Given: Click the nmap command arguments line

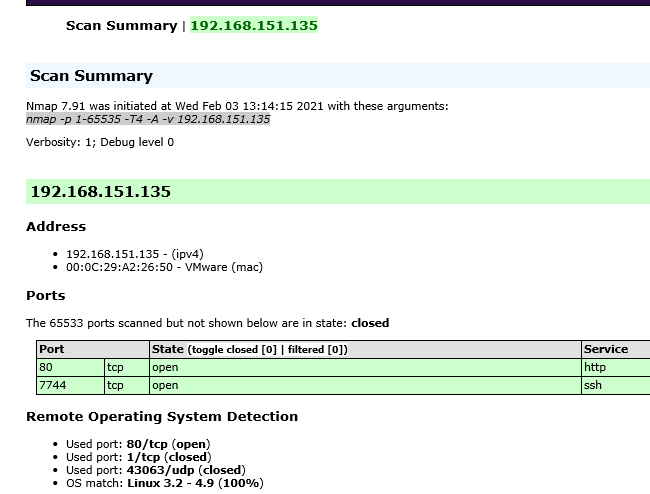Looking at the screenshot, I should click(x=148, y=119).
